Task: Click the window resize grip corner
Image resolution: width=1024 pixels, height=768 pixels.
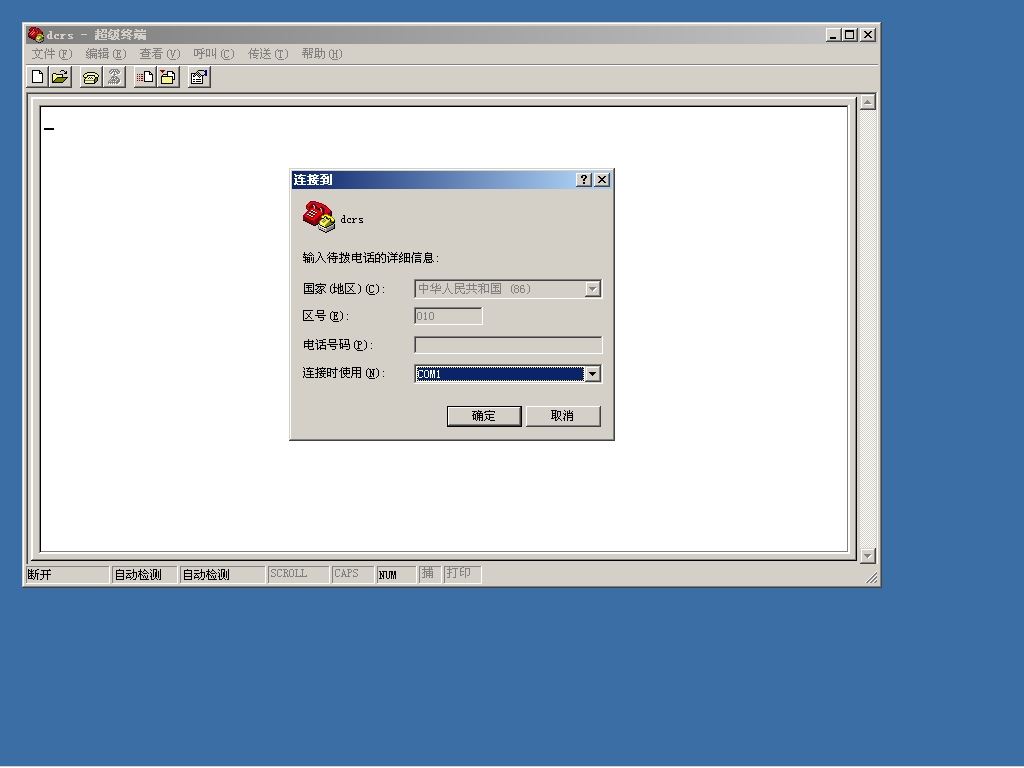Action: pos(872,578)
